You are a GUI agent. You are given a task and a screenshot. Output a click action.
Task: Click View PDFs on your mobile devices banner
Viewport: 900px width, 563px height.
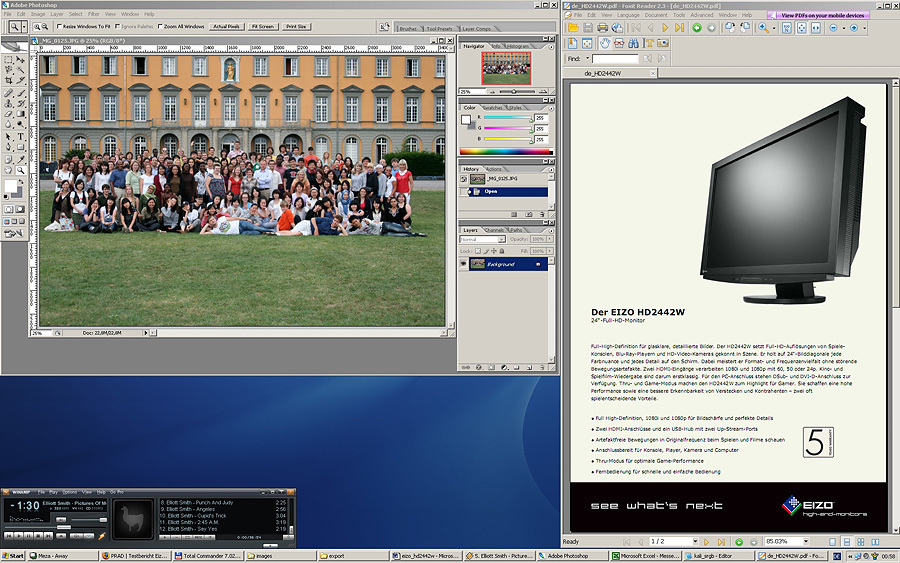point(818,15)
